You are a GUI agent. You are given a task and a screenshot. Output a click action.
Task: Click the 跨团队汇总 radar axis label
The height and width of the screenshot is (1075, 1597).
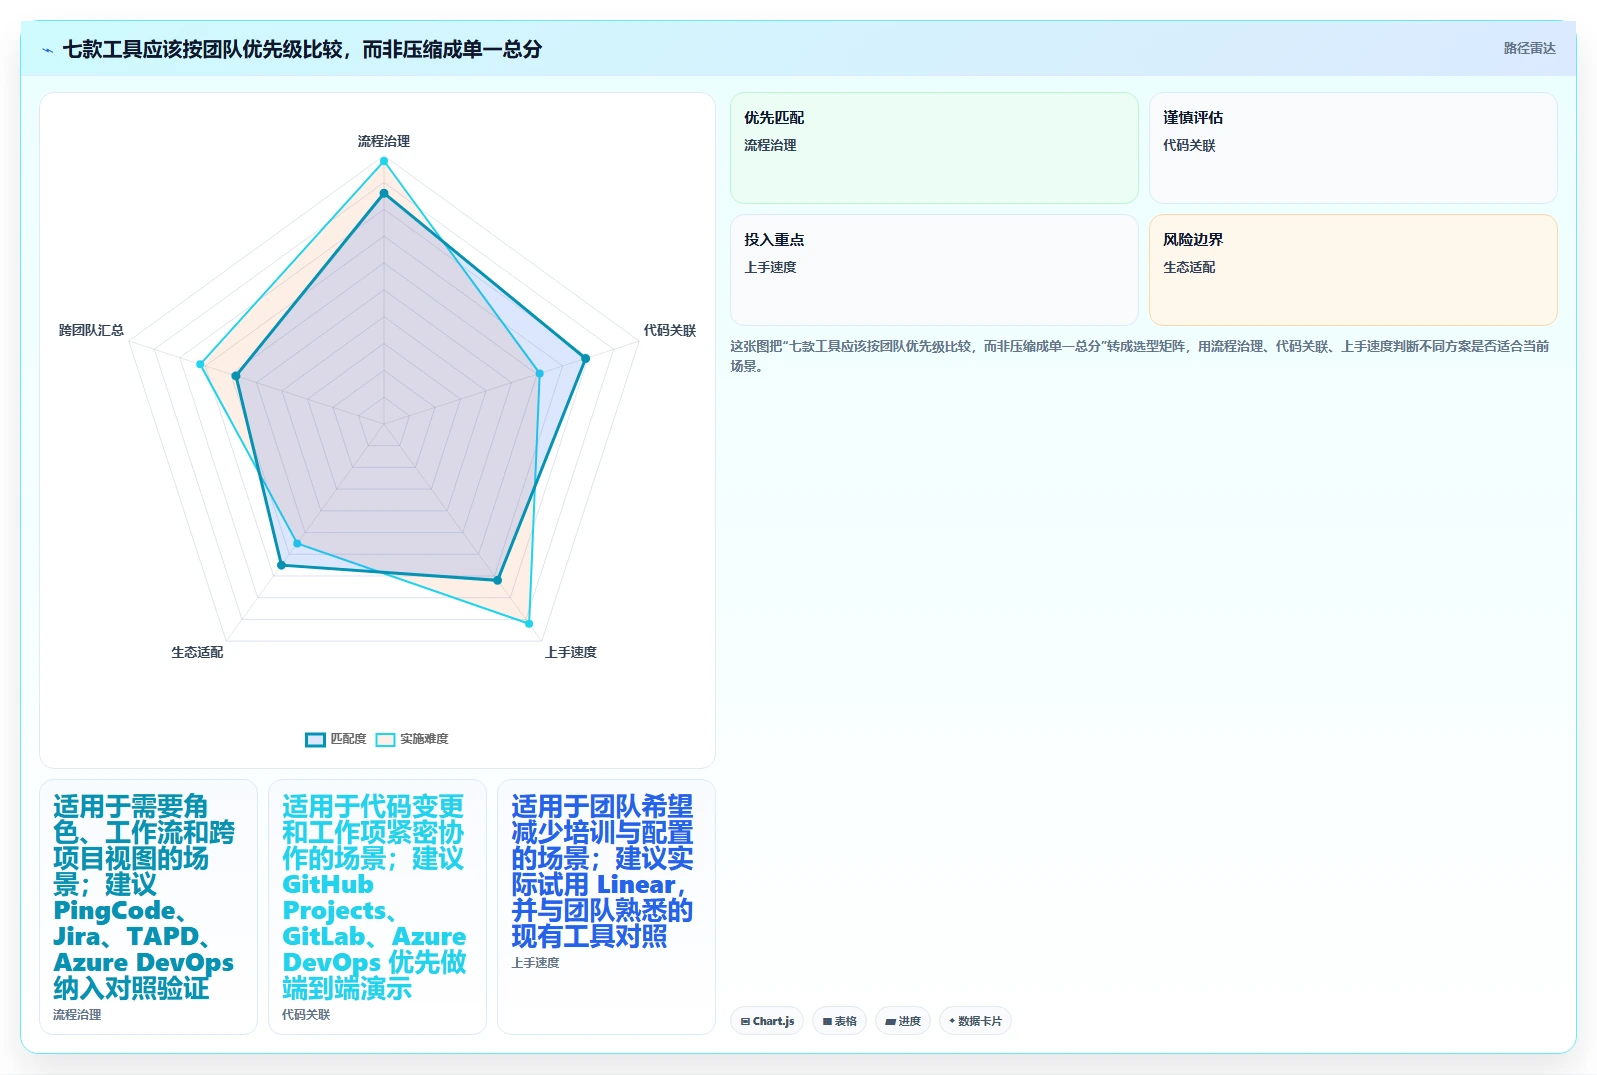tap(91, 330)
